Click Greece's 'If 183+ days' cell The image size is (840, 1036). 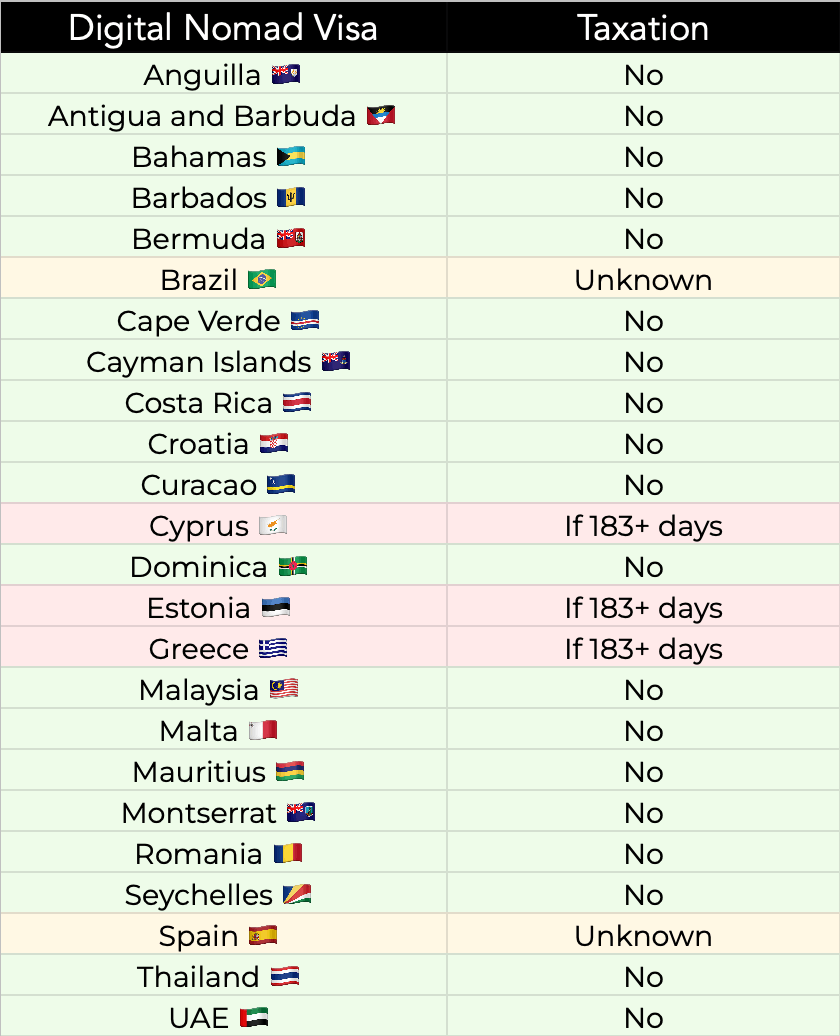tap(643, 648)
